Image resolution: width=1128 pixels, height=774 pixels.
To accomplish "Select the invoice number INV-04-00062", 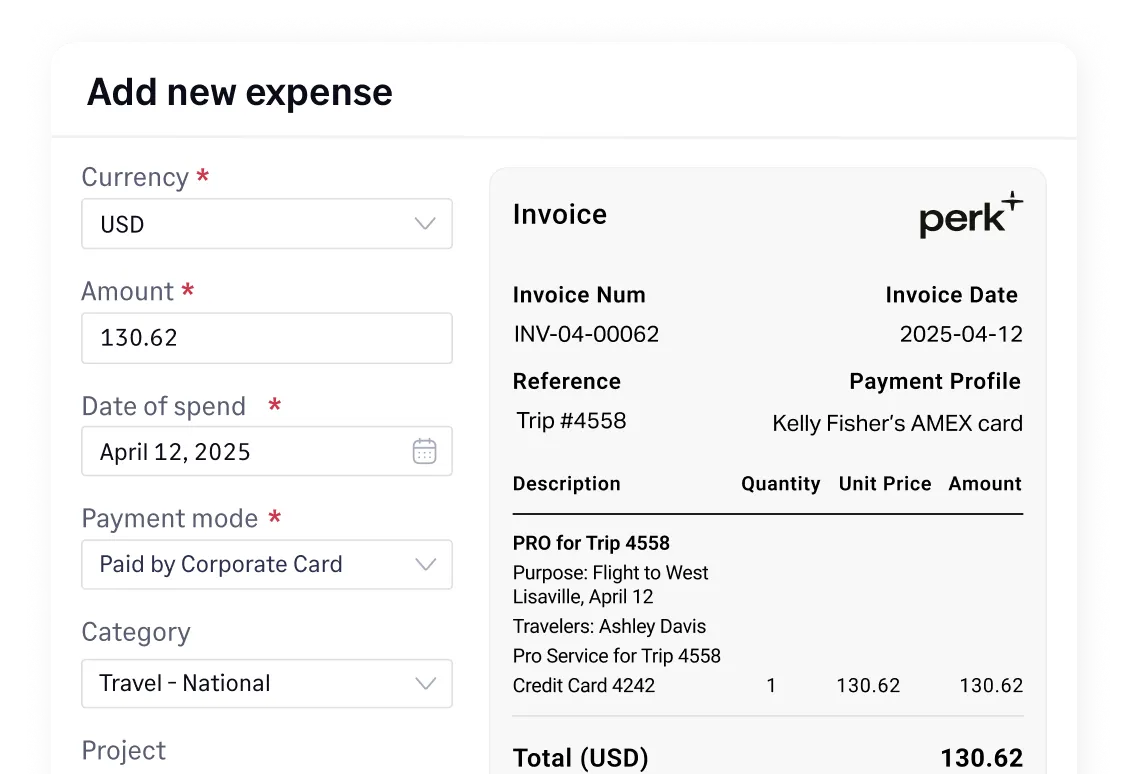I will point(586,334).
